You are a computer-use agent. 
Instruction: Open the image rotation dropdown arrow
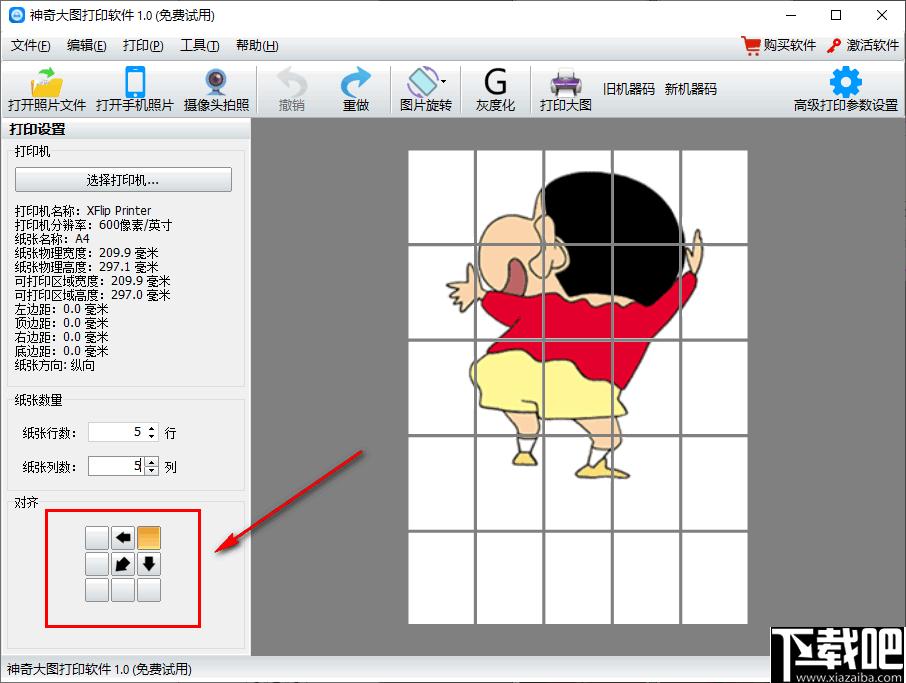click(444, 81)
